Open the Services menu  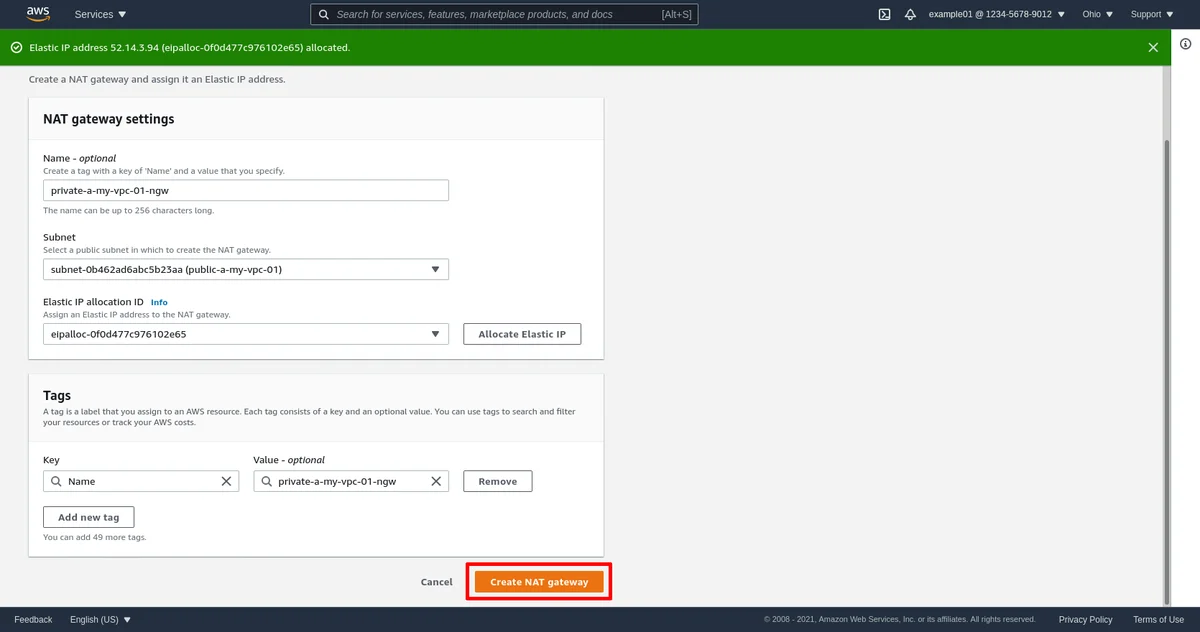(x=100, y=14)
